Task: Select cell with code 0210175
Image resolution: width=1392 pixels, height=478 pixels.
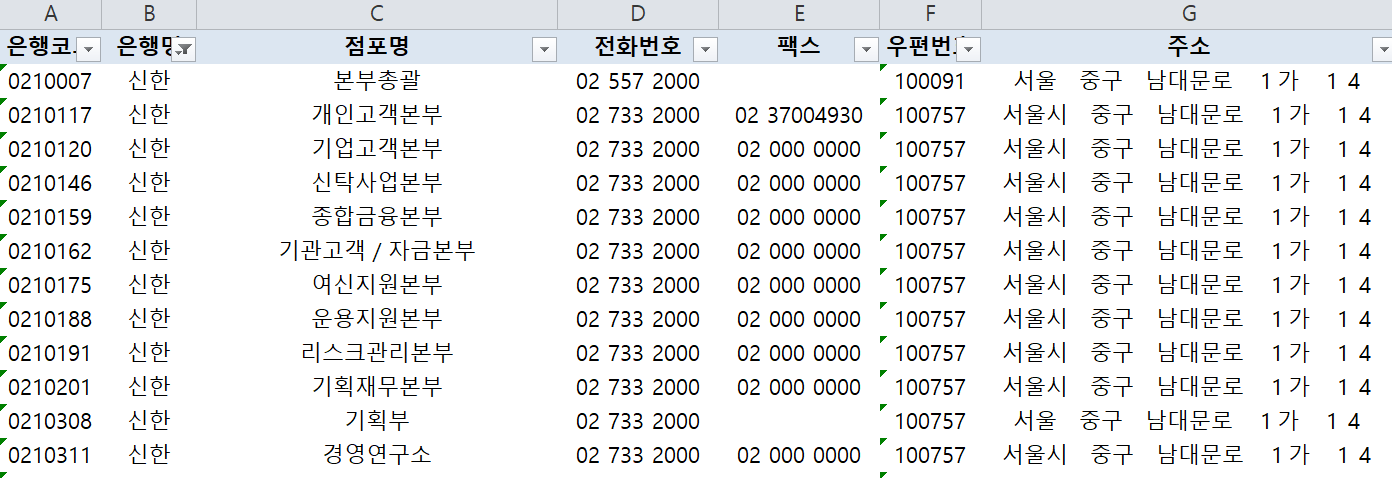Action: tap(51, 285)
